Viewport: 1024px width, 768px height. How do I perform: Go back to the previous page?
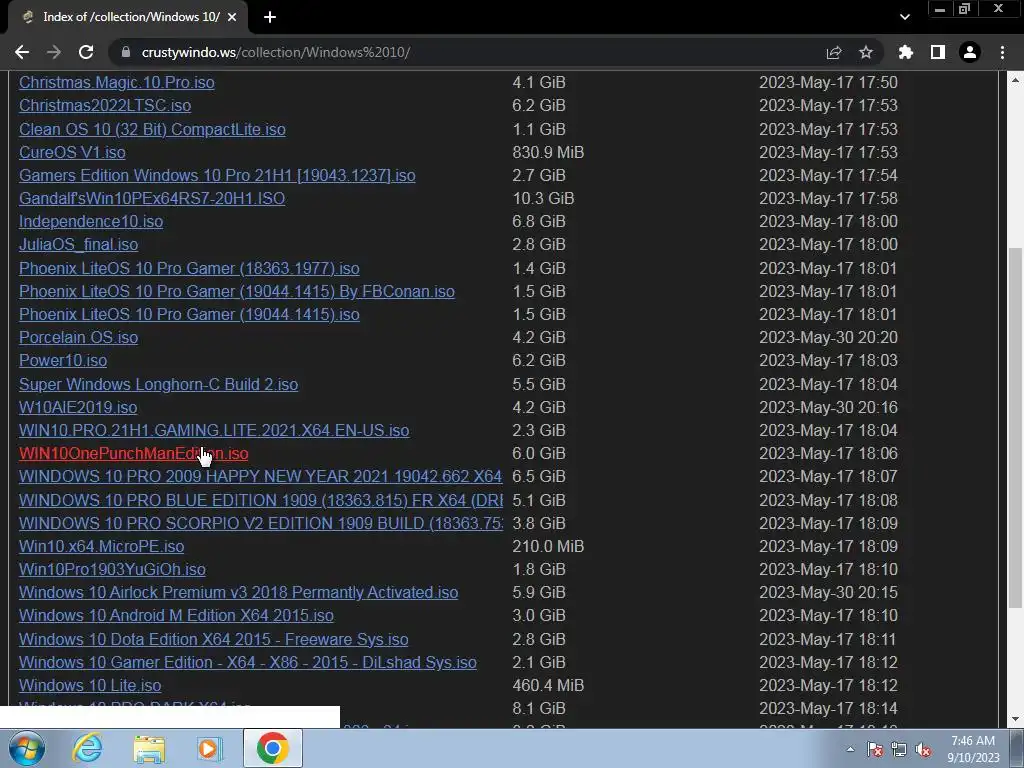point(22,52)
